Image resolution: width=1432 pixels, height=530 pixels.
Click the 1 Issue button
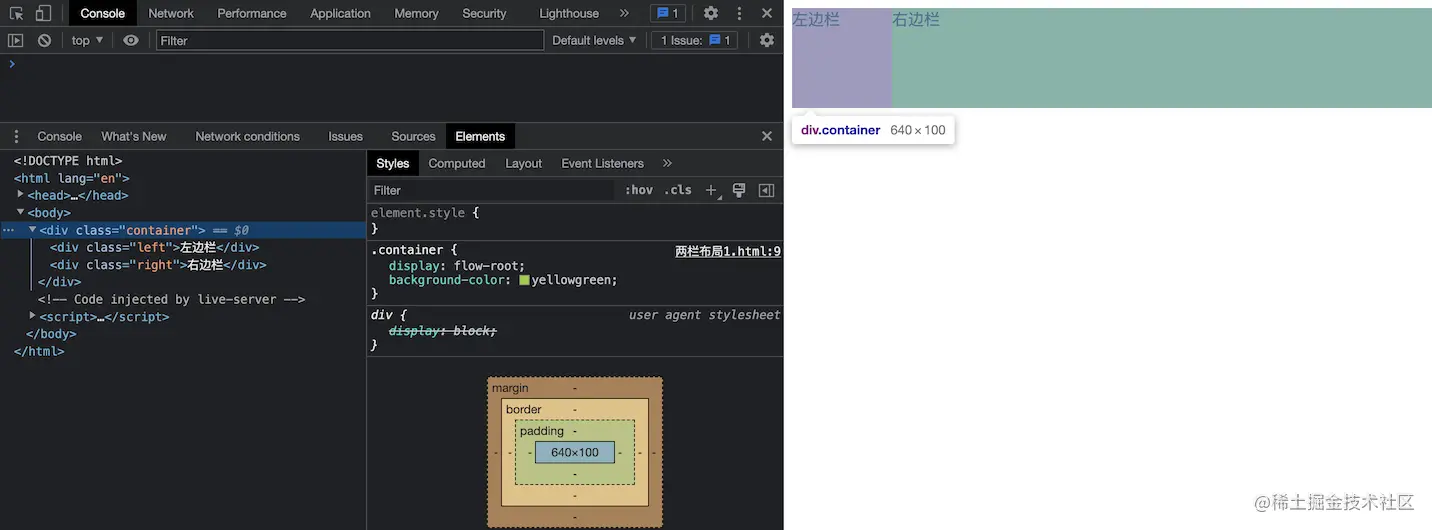695,40
